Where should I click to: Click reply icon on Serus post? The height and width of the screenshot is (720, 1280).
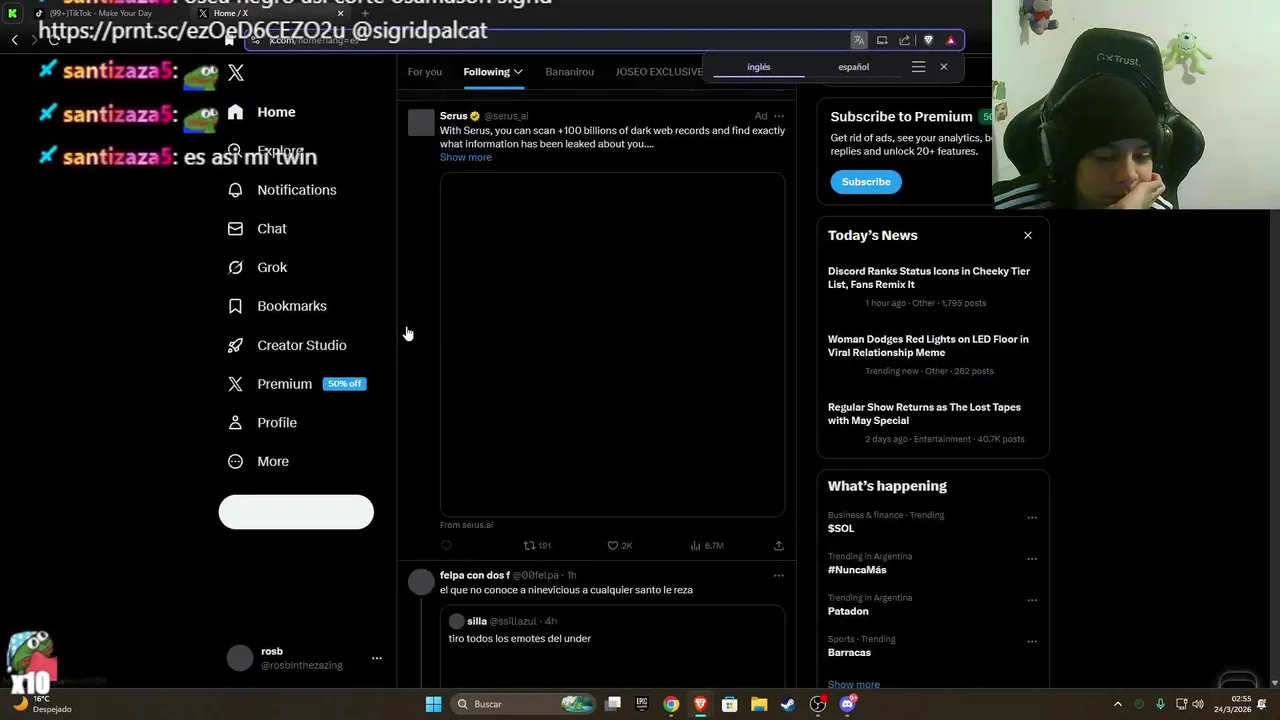pos(446,546)
